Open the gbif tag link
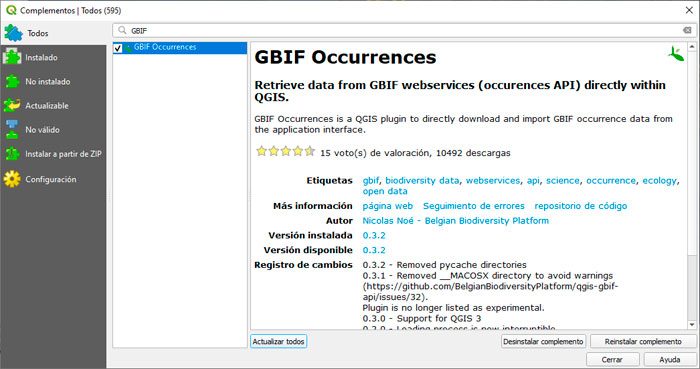700x369 pixels. point(371,181)
